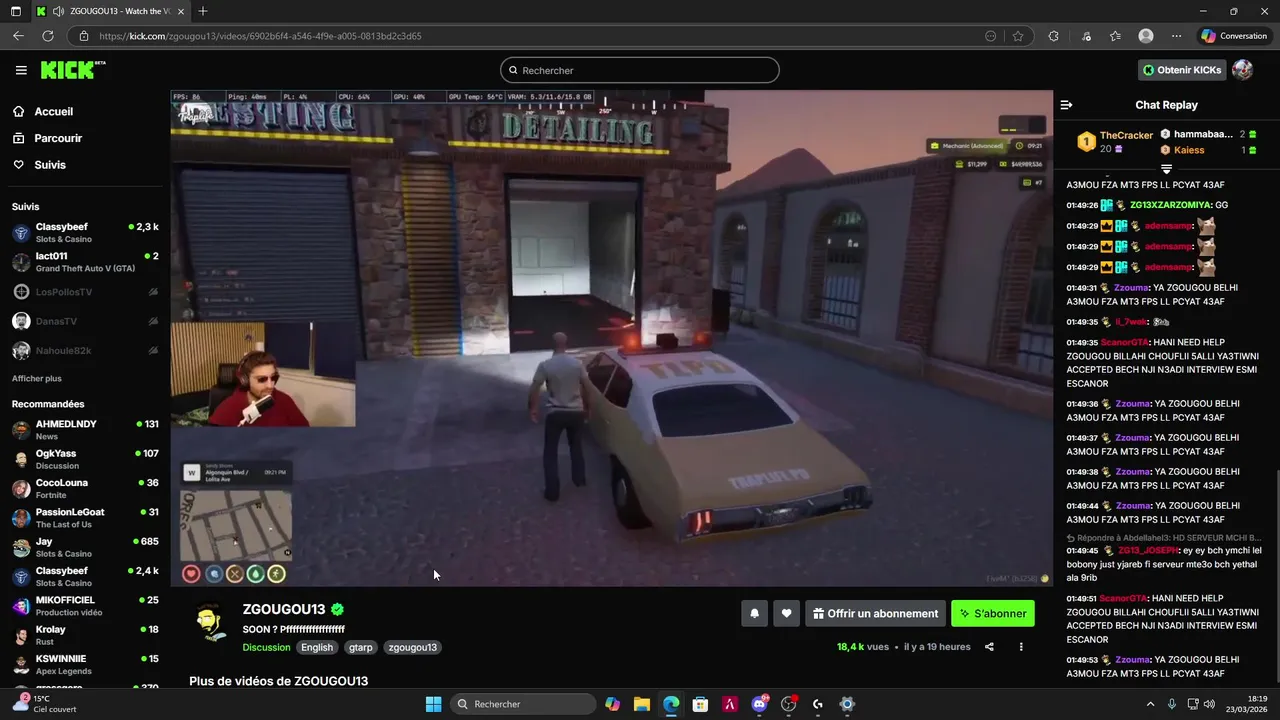Screen dimensions: 1280x720
Task: Select the gtarp tag
Action: [361, 647]
